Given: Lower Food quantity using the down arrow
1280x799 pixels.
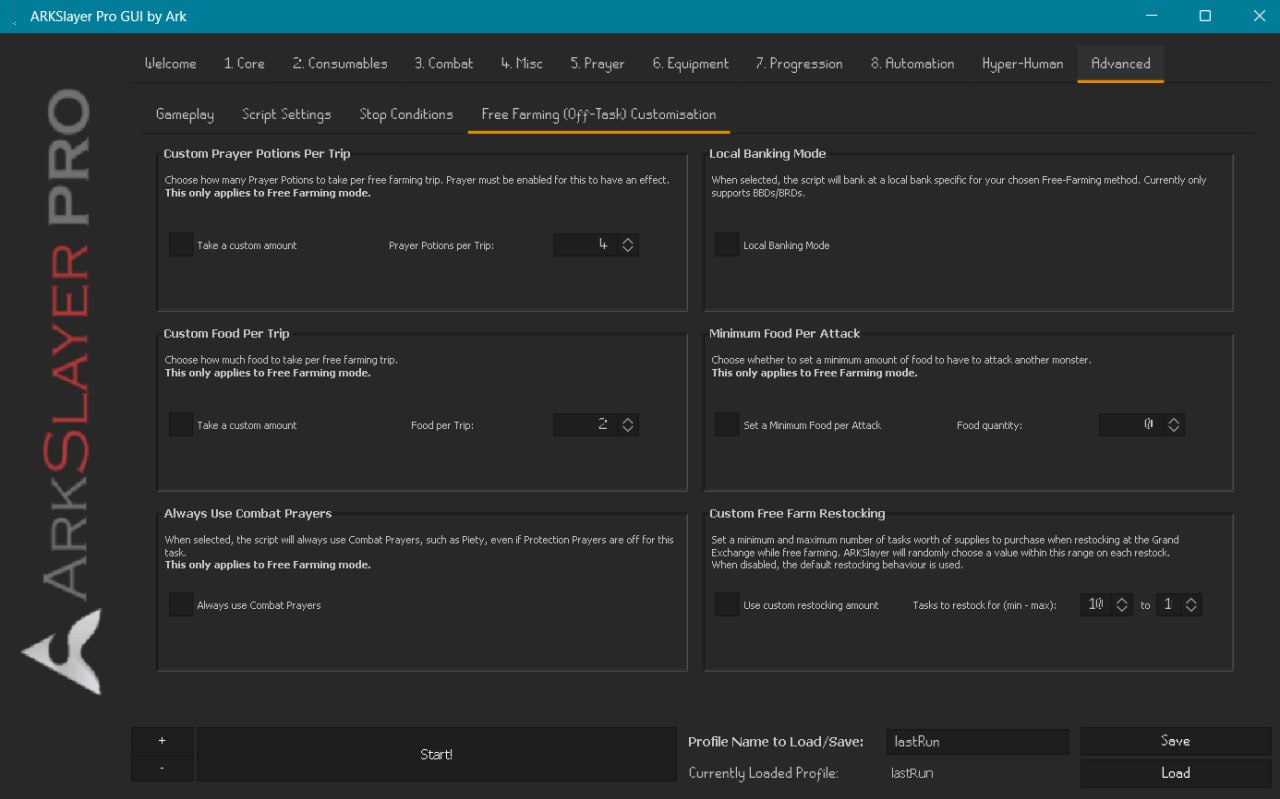Looking at the screenshot, I should (x=1174, y=430).
